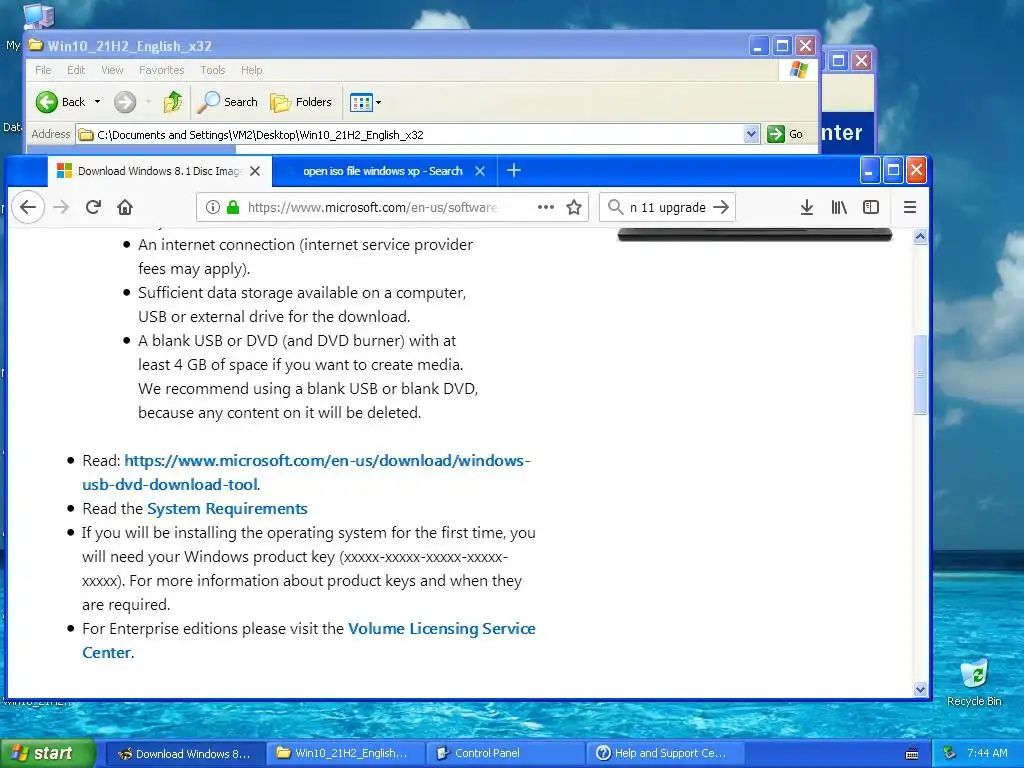Click the page scrollbar up arrow

920,236
